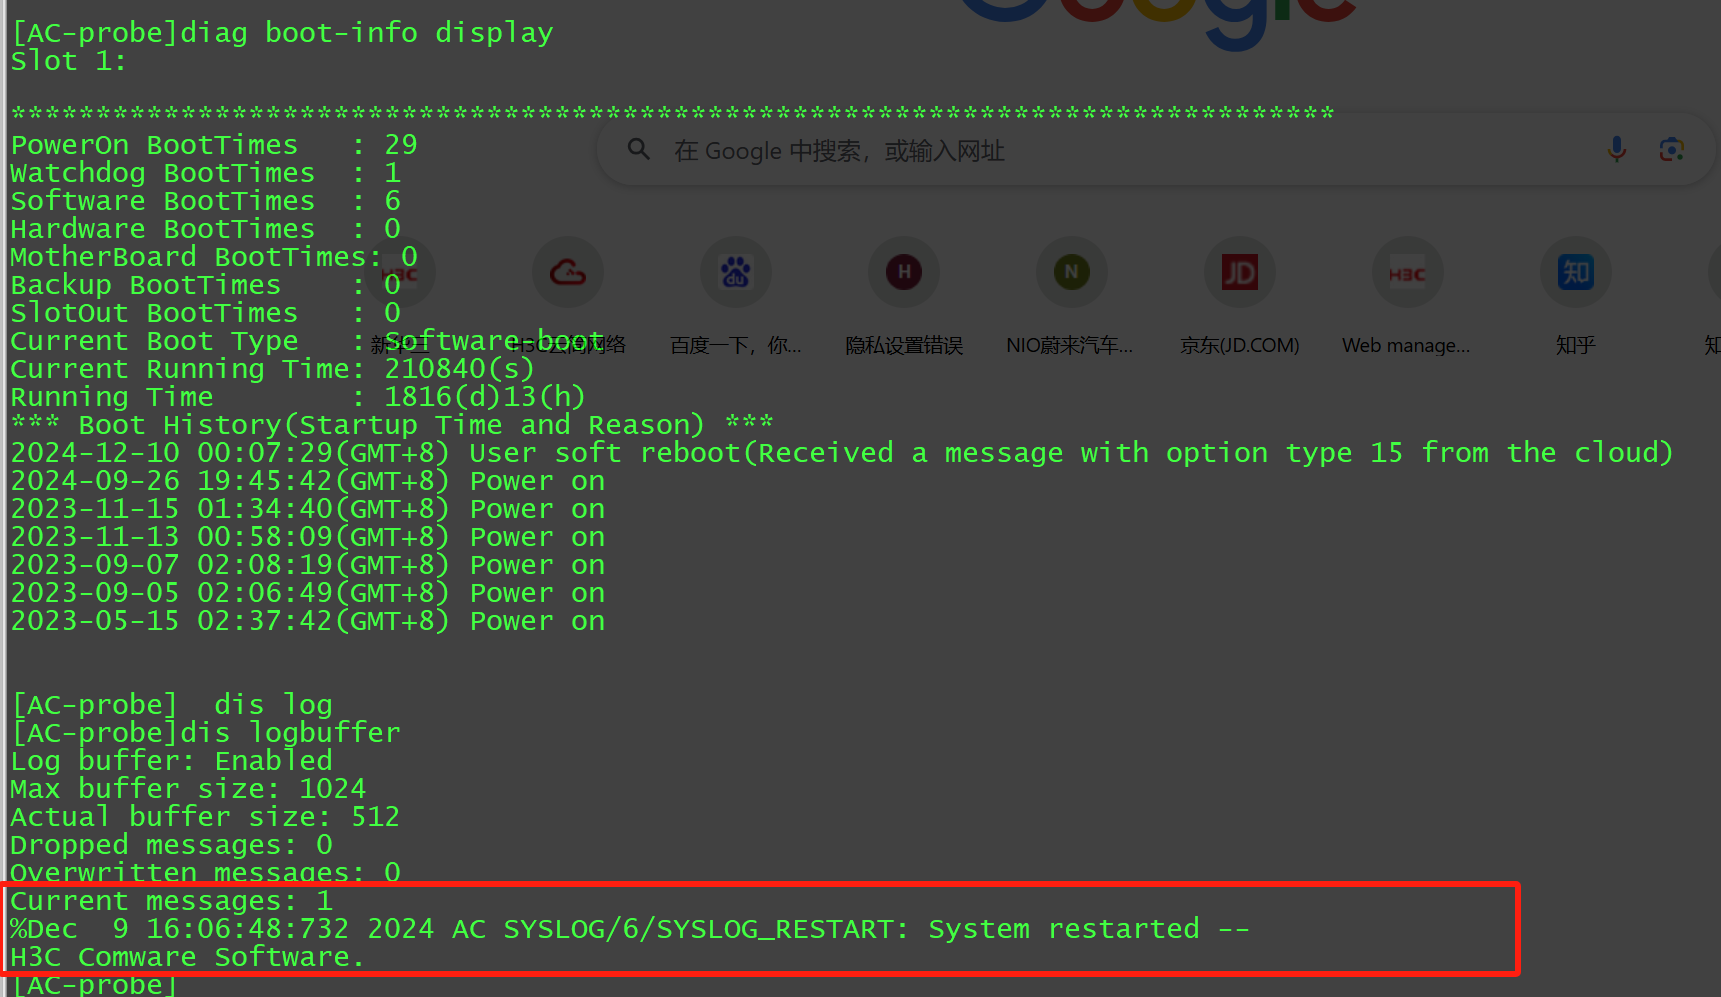The height and width of the screenshot is (997, 1721).
Task: Click the "H3C Comware Software." line
Action: click(188, 957)
